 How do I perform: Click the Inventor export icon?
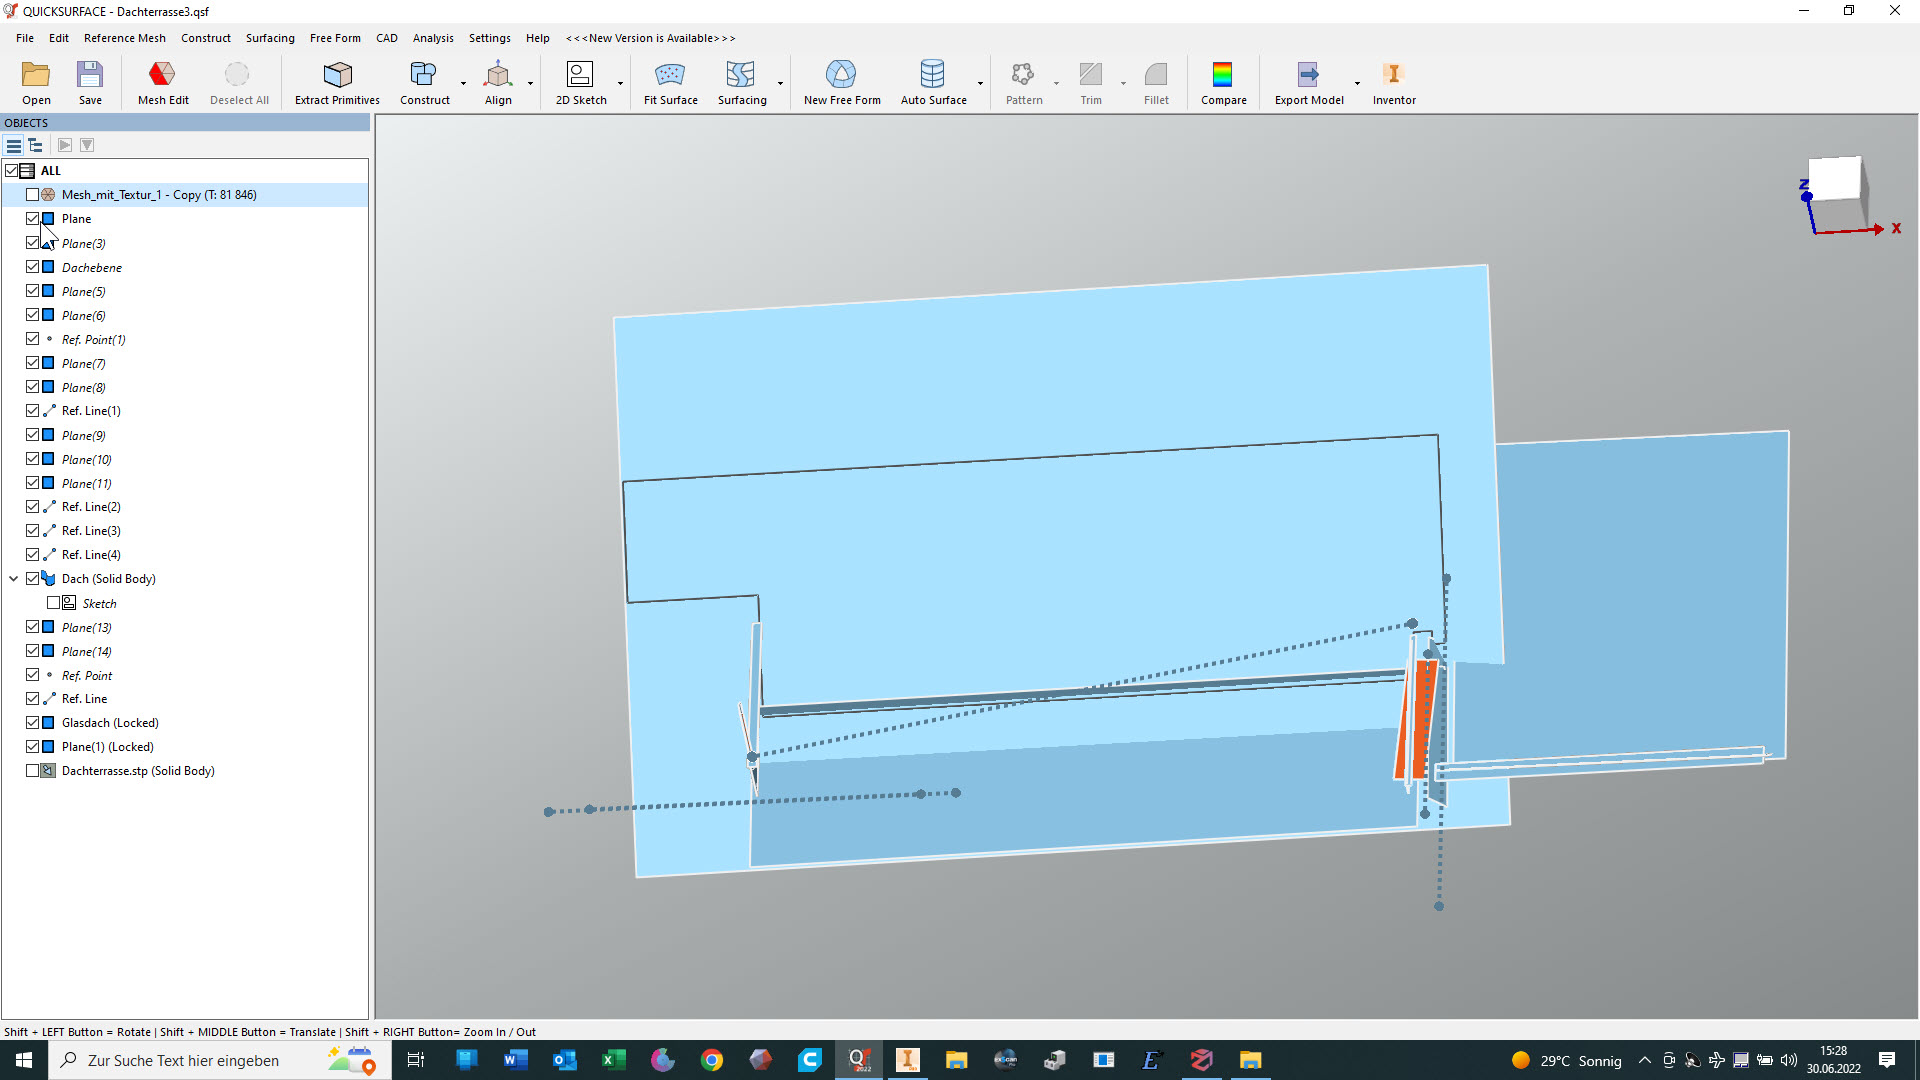[x=1393, y=75]
